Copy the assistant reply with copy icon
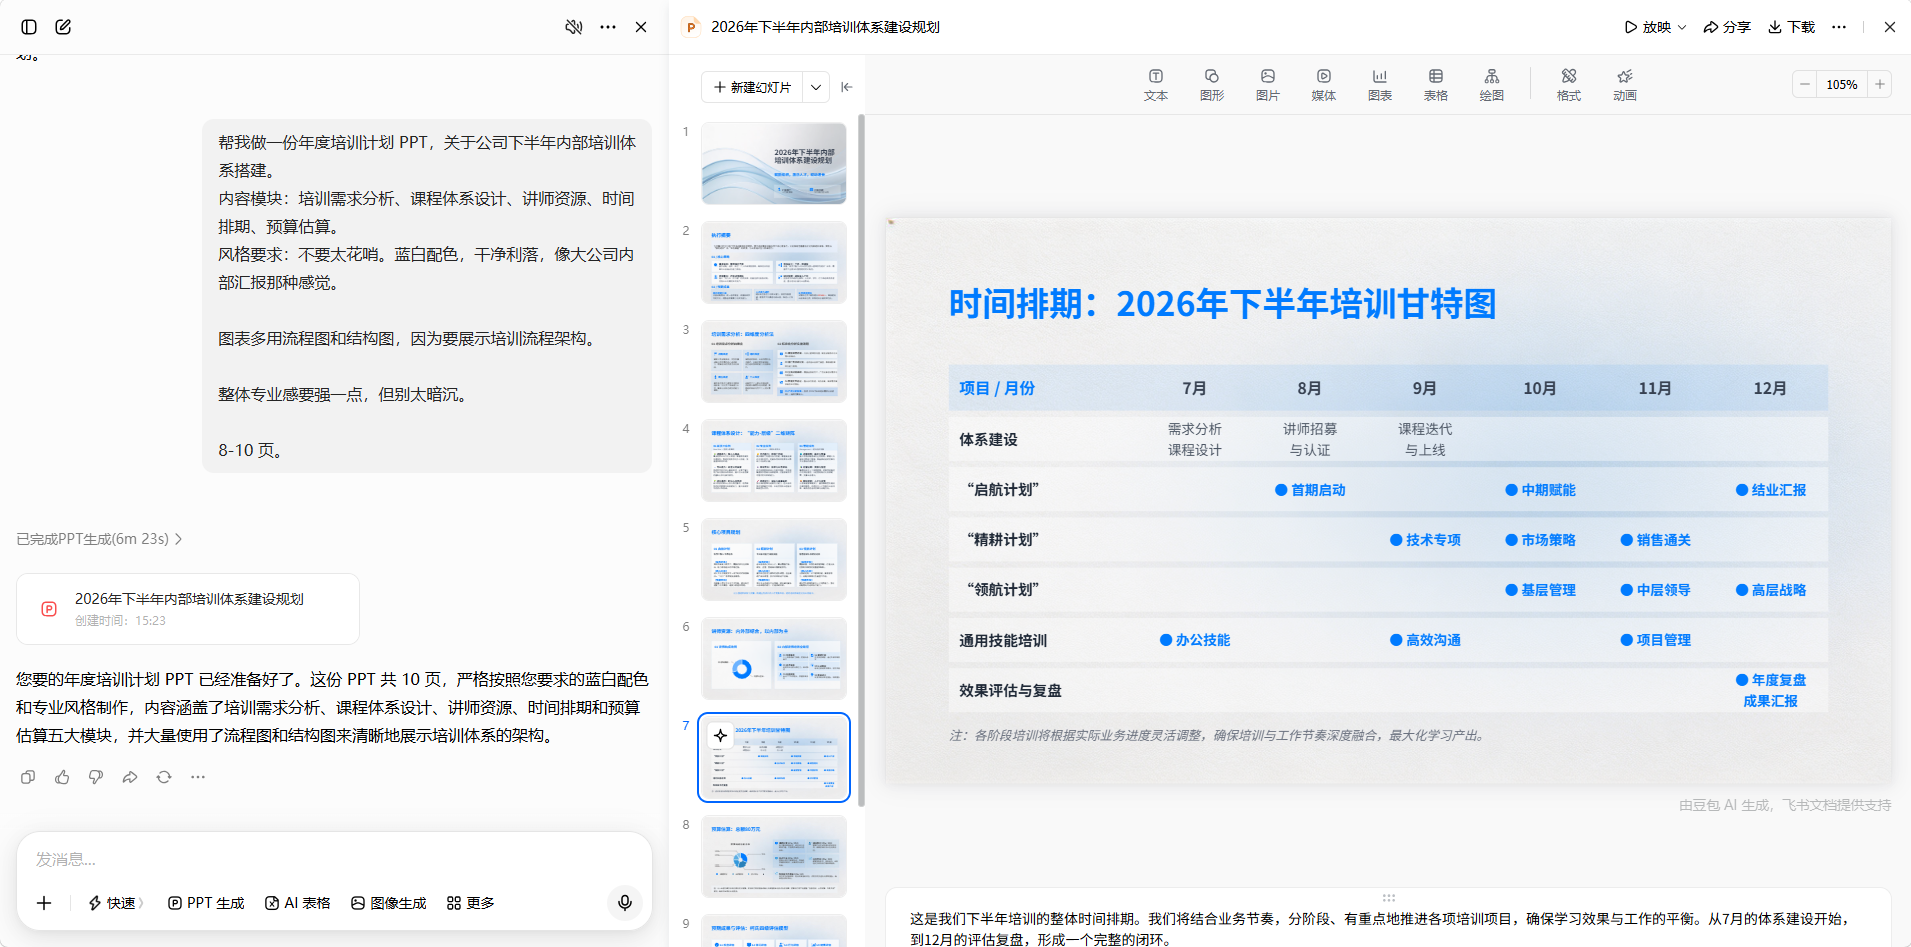This screenshot has height=947, width=1911. tap(28, 777)
